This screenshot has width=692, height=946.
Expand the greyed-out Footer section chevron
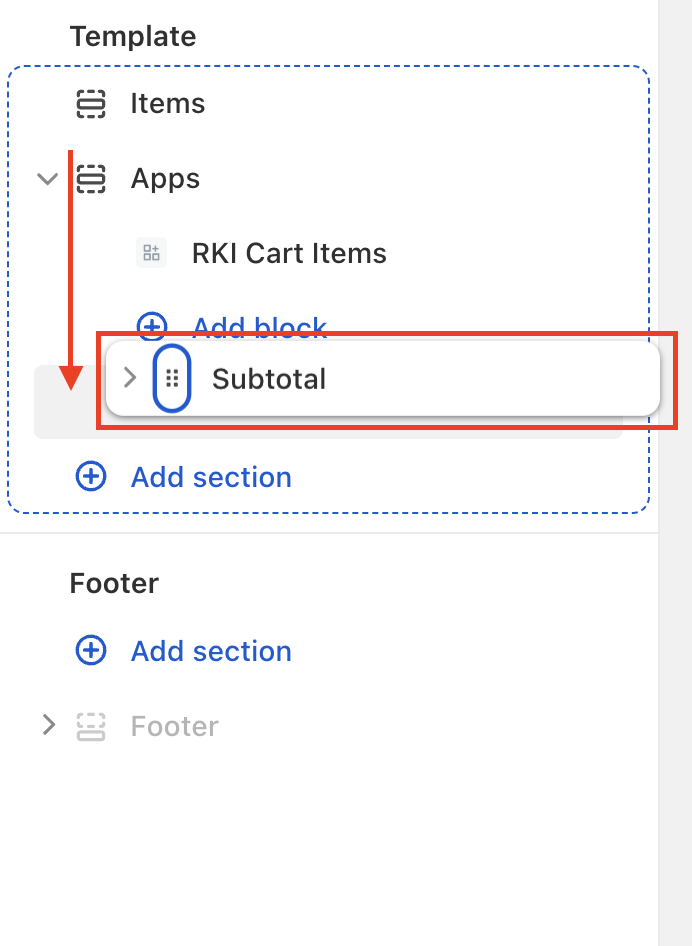coord(48,725)
